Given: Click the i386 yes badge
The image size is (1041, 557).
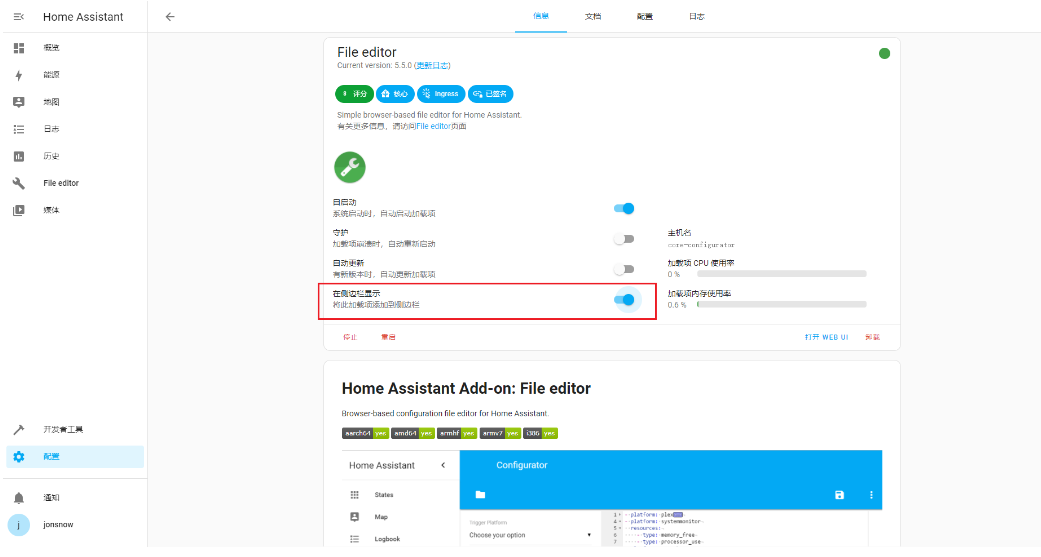Looking at the screenshot, I should [540, 434].
